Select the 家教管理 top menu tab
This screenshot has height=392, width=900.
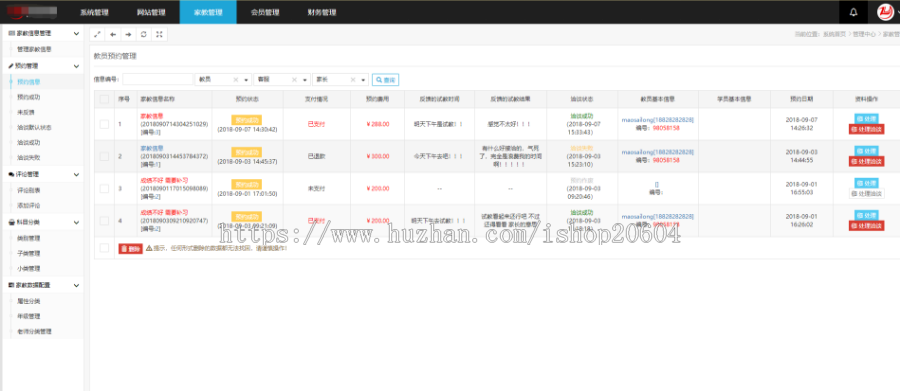(x=208, y=12)
